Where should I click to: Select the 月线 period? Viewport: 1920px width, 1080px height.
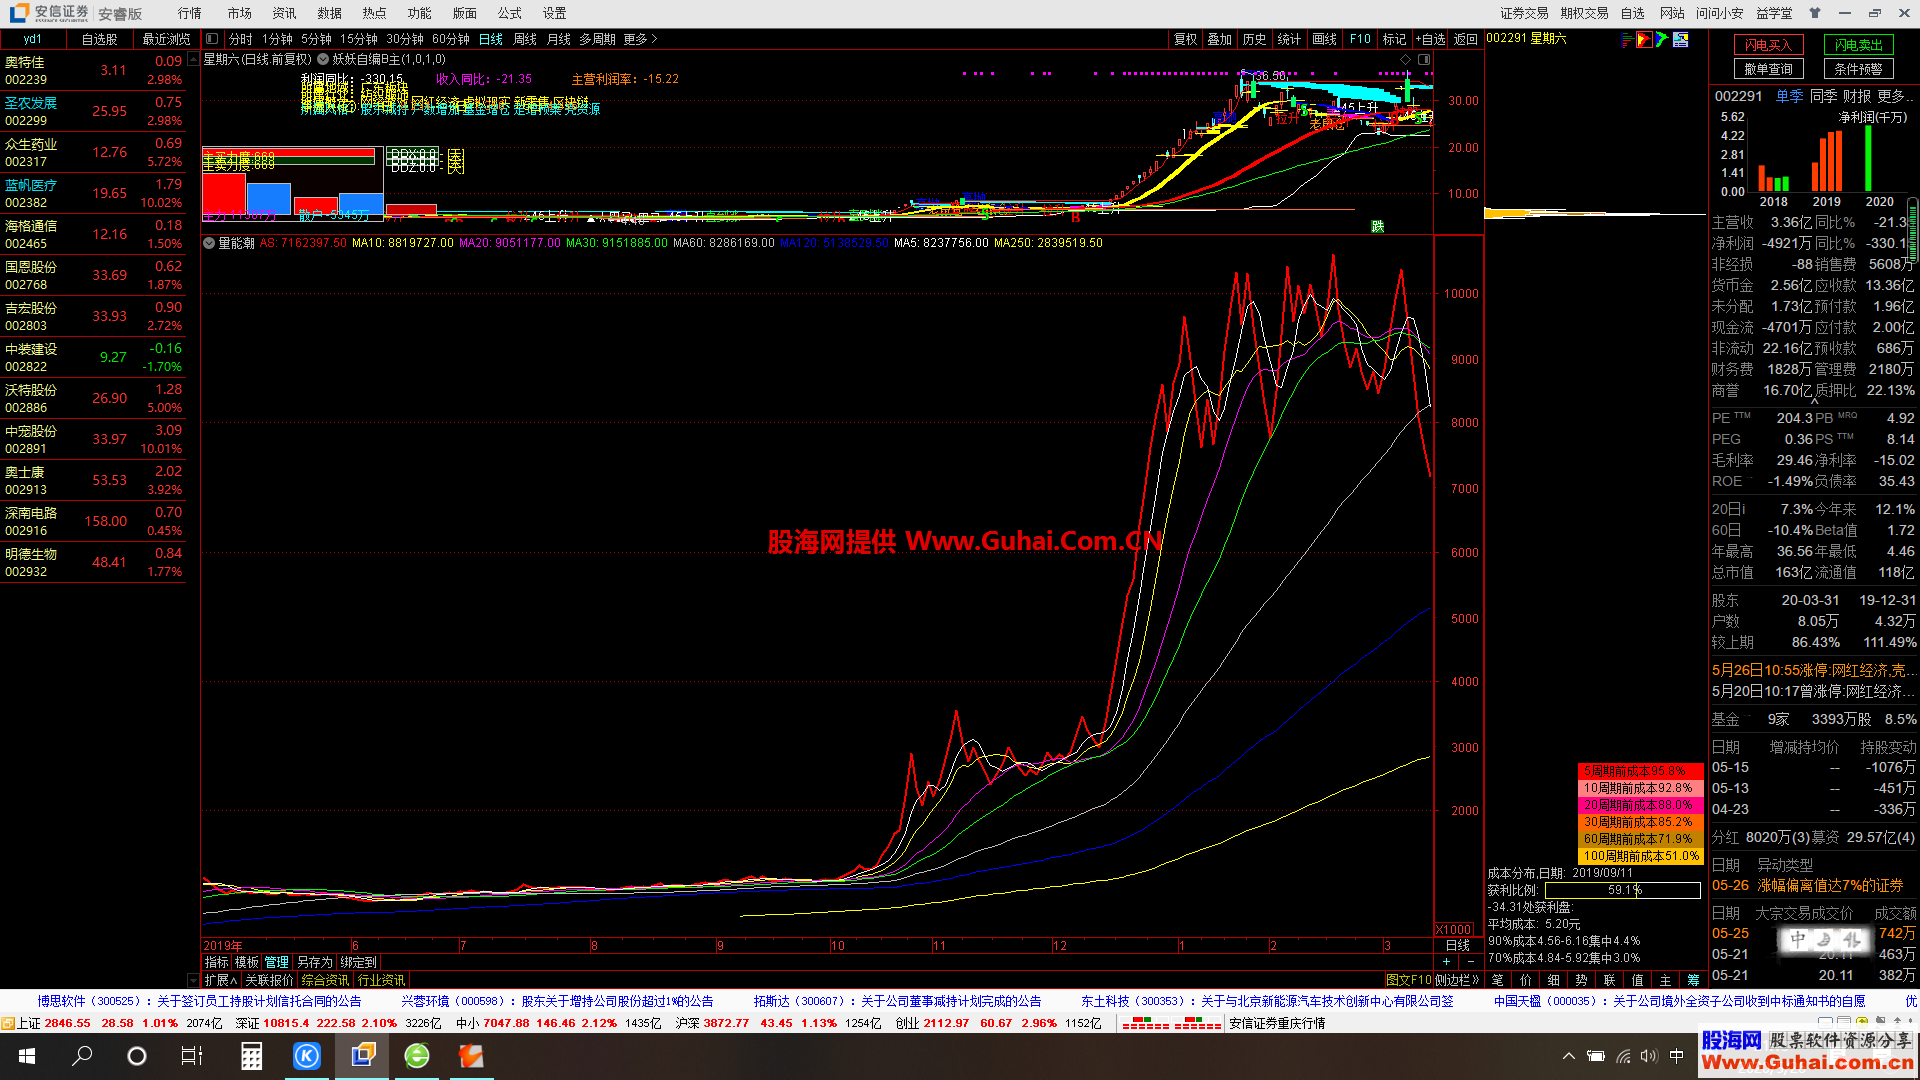coord(559,39)
